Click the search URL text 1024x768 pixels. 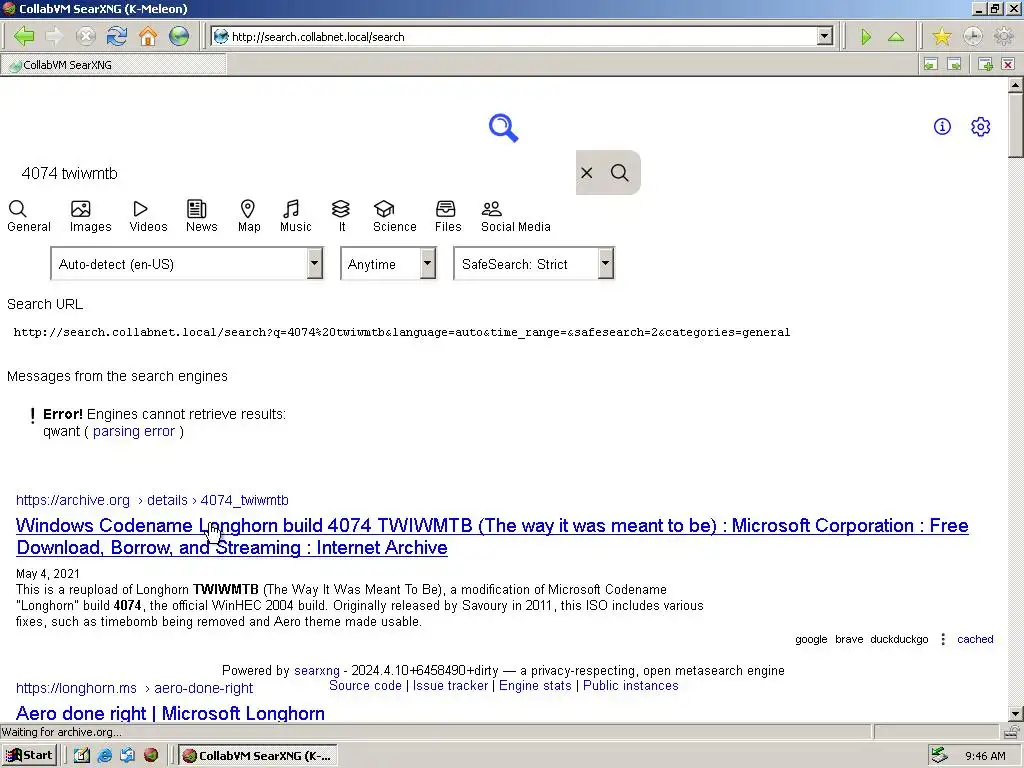pos(402,332)
